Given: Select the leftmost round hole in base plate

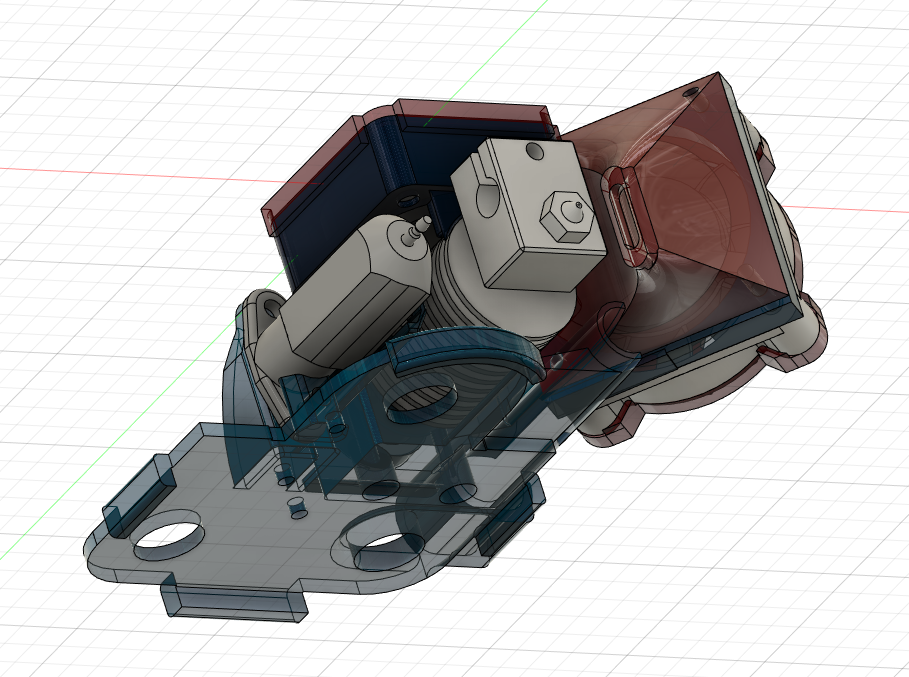Looking at the screenshot, I should click(167, 541).
